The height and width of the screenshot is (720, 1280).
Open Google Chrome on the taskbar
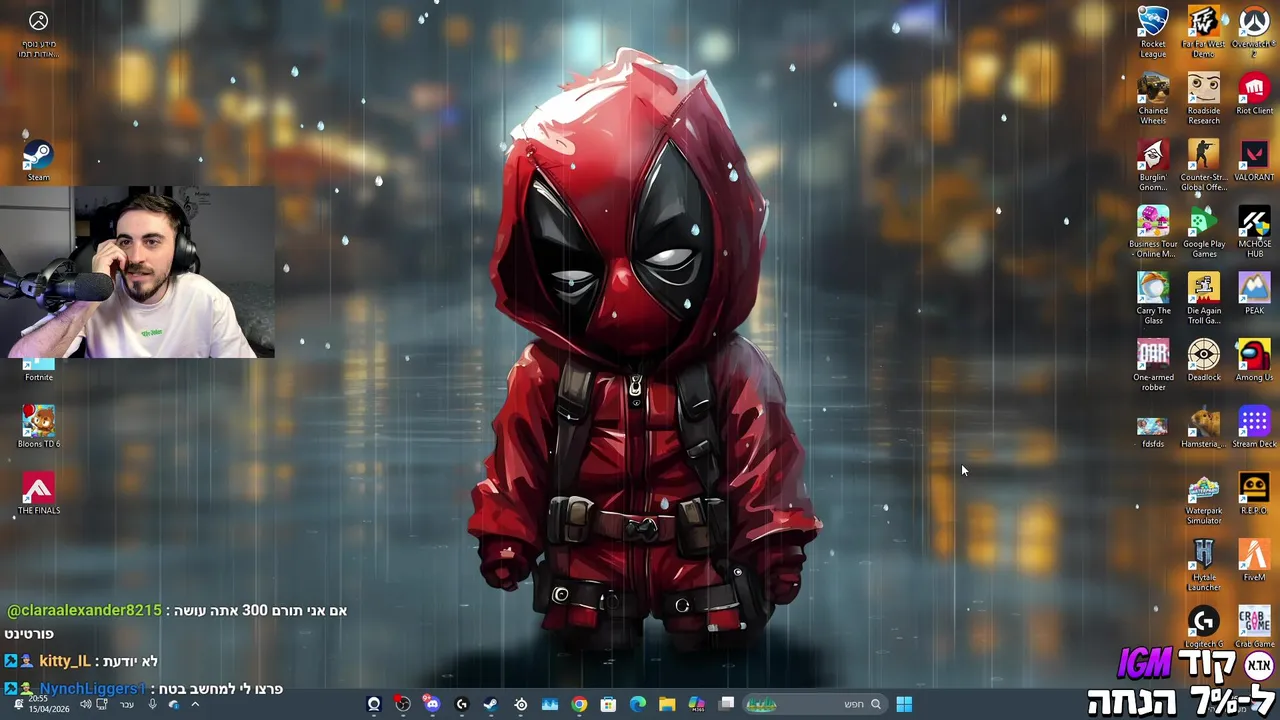(x=579, y=704)
